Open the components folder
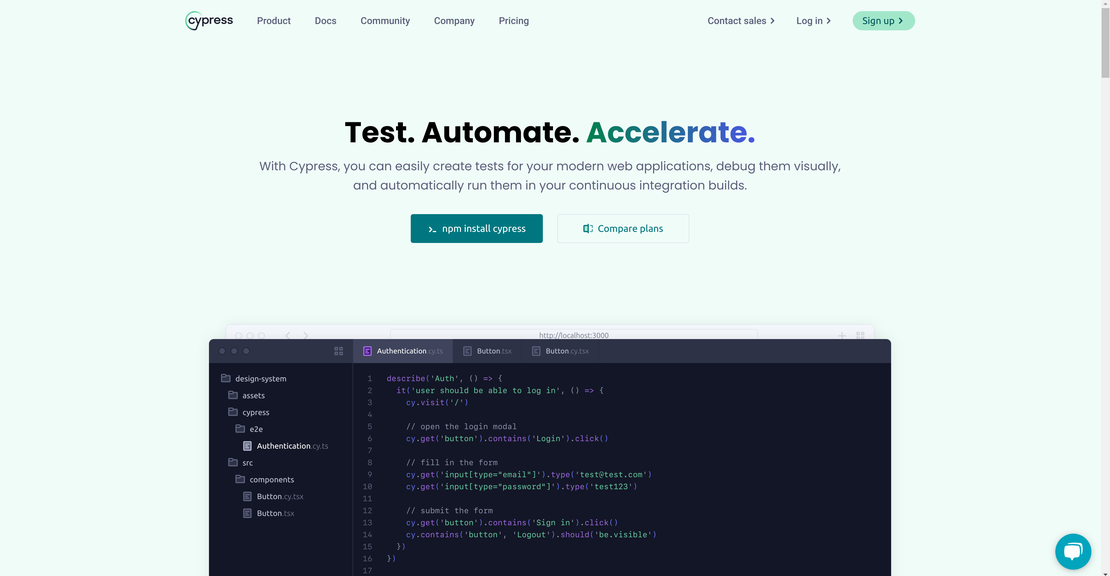The image size is (1110, 576). (264, 480)
